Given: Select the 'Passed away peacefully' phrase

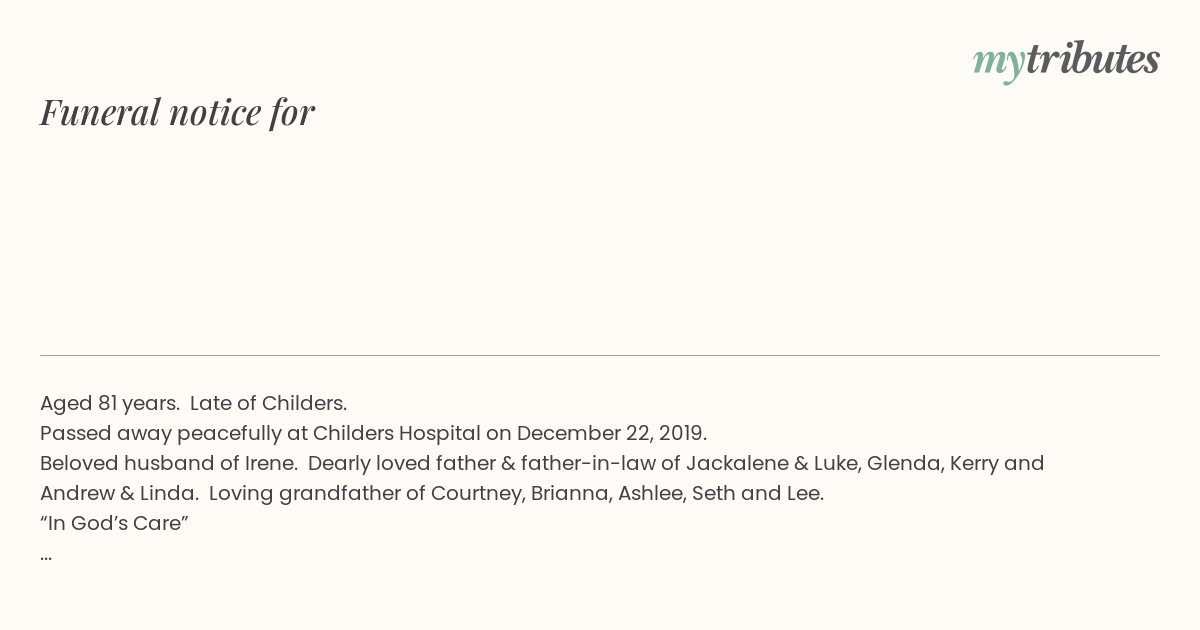Looking at the screenshot, I should pyautogui.click(x=146, y=434).
